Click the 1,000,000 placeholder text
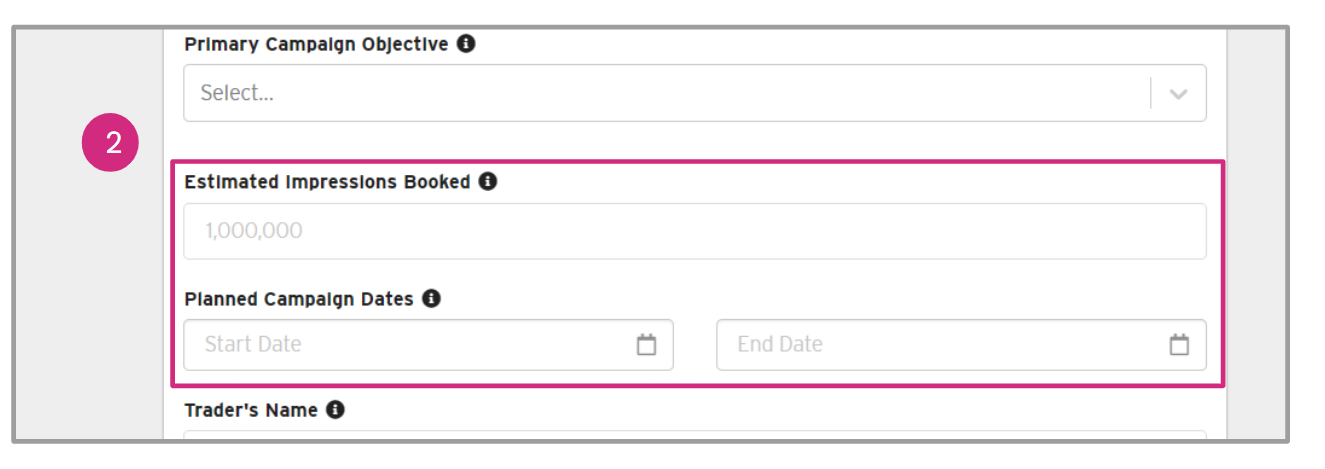Image resolution: width=1325 pixels, height=469 pixels. (253, 231)
